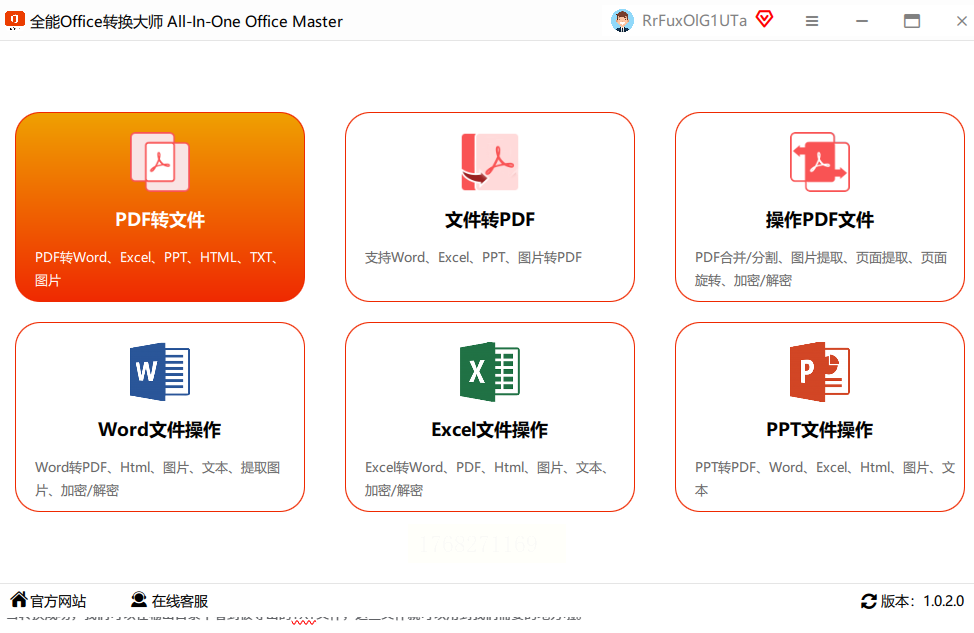Click the 操作PDF文件 card icon
Viewport: 974px width, 633px height.
(819, 162)
